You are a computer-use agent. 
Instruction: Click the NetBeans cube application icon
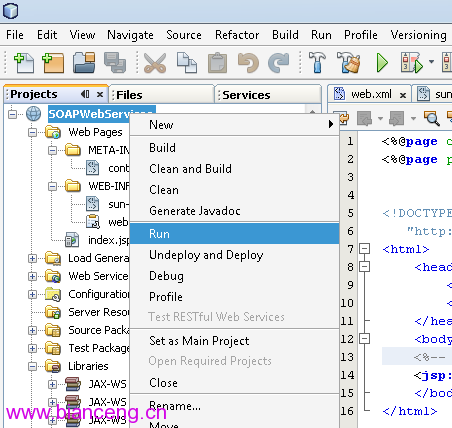(10, 11)
